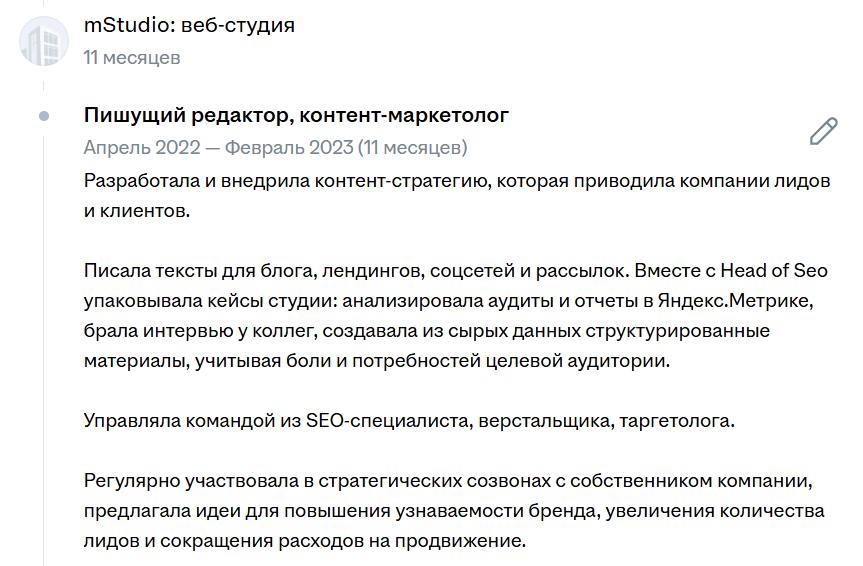Click the timeline bullet beside the job title
This screenshot has width=863, height=566.
point(44,116)
